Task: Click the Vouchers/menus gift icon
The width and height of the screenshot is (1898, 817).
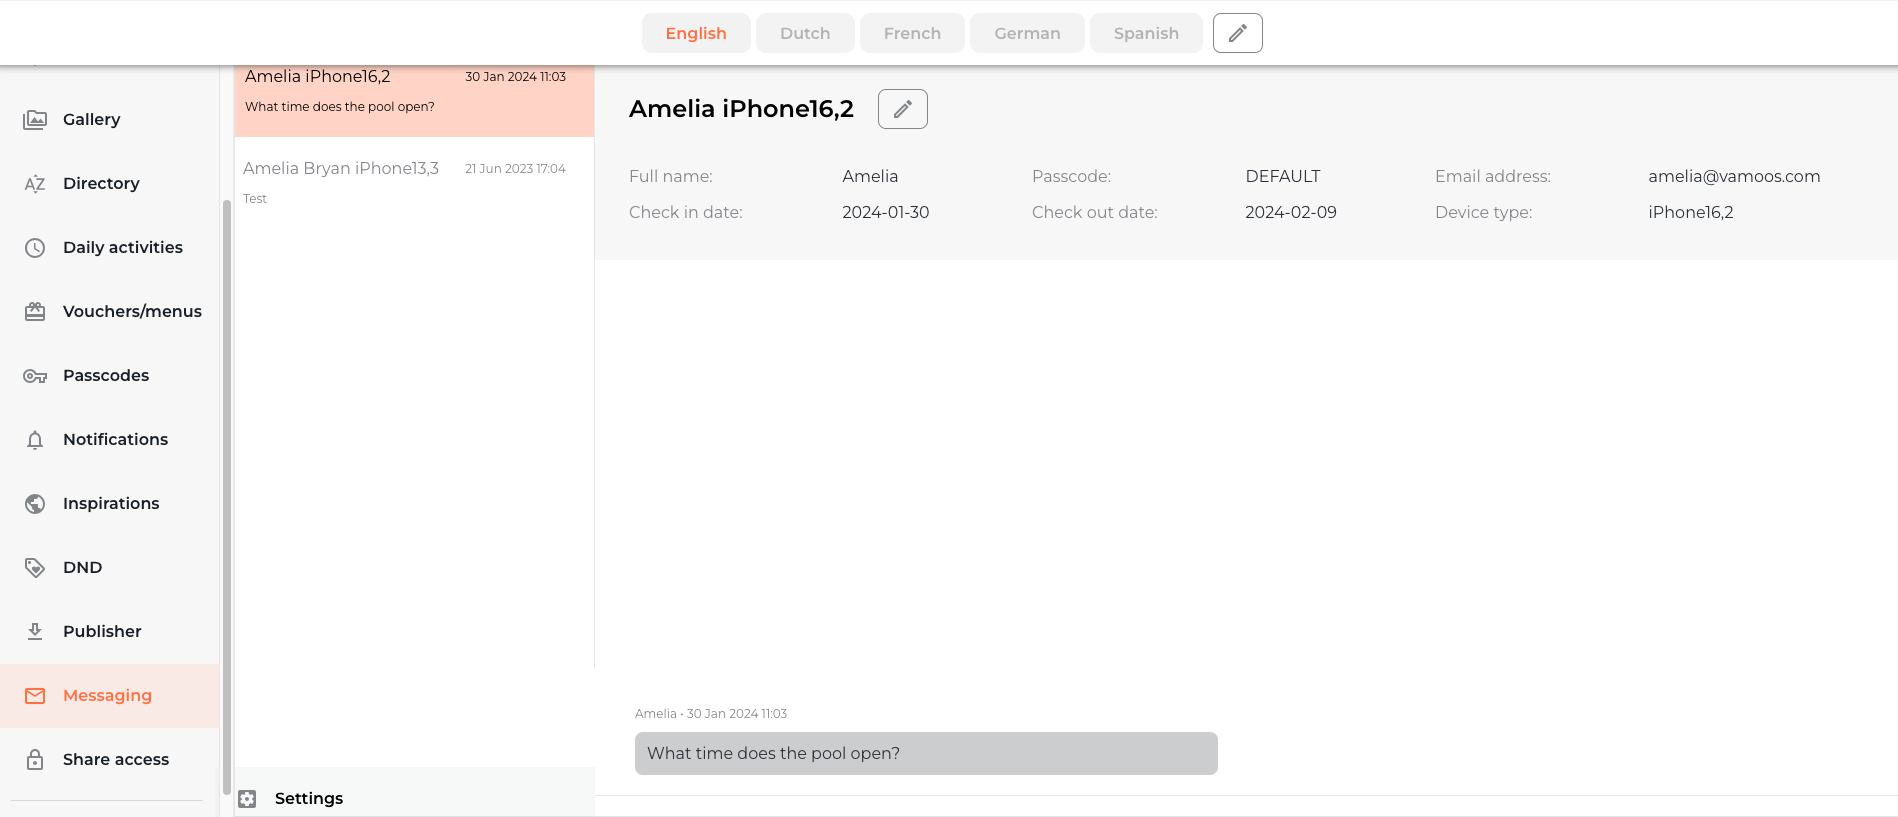Action: click(35, 312)
